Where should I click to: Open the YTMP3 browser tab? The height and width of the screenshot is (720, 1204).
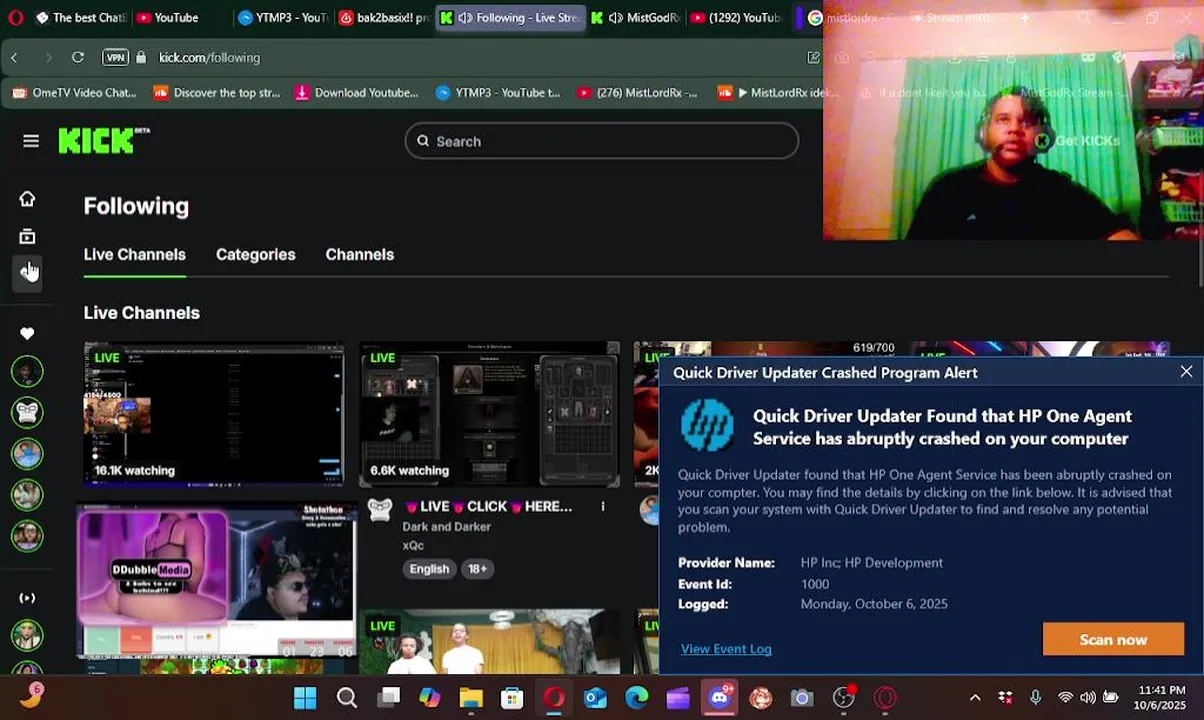[x=282, y=18]
